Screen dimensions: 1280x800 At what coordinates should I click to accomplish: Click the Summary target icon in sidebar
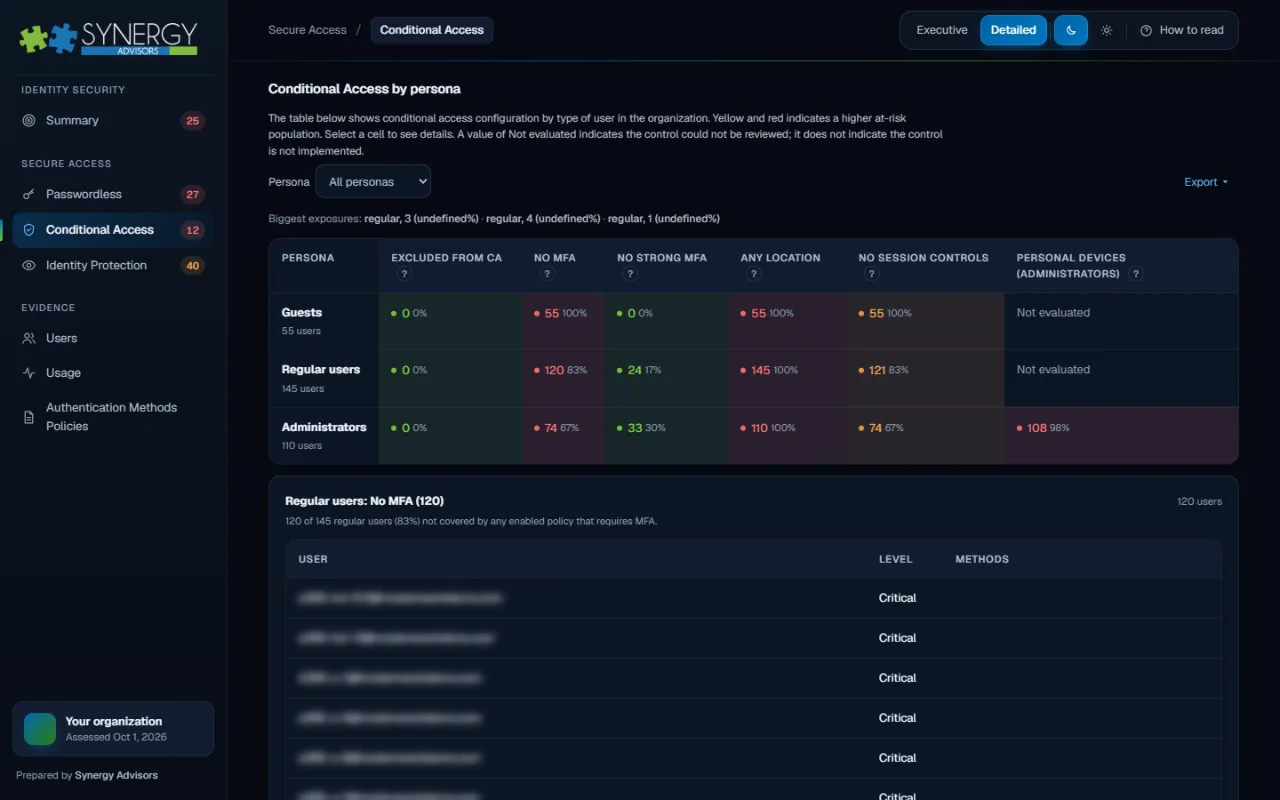point(29,120)
